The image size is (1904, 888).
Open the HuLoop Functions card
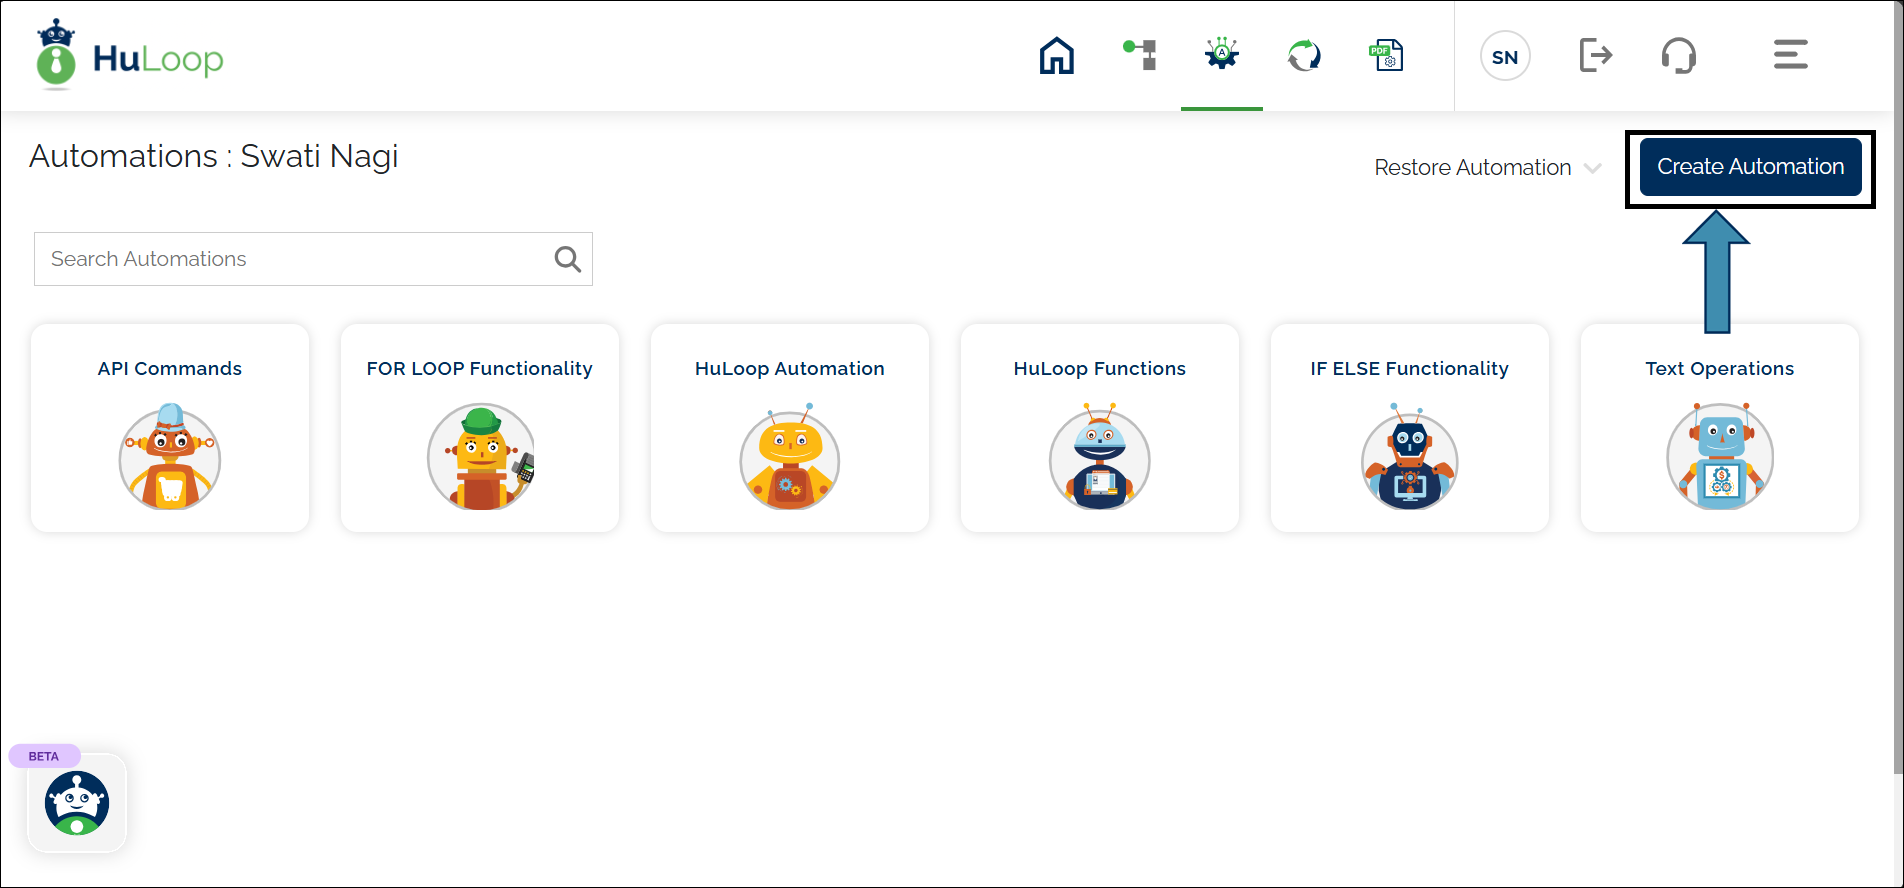coord(1100,428)
